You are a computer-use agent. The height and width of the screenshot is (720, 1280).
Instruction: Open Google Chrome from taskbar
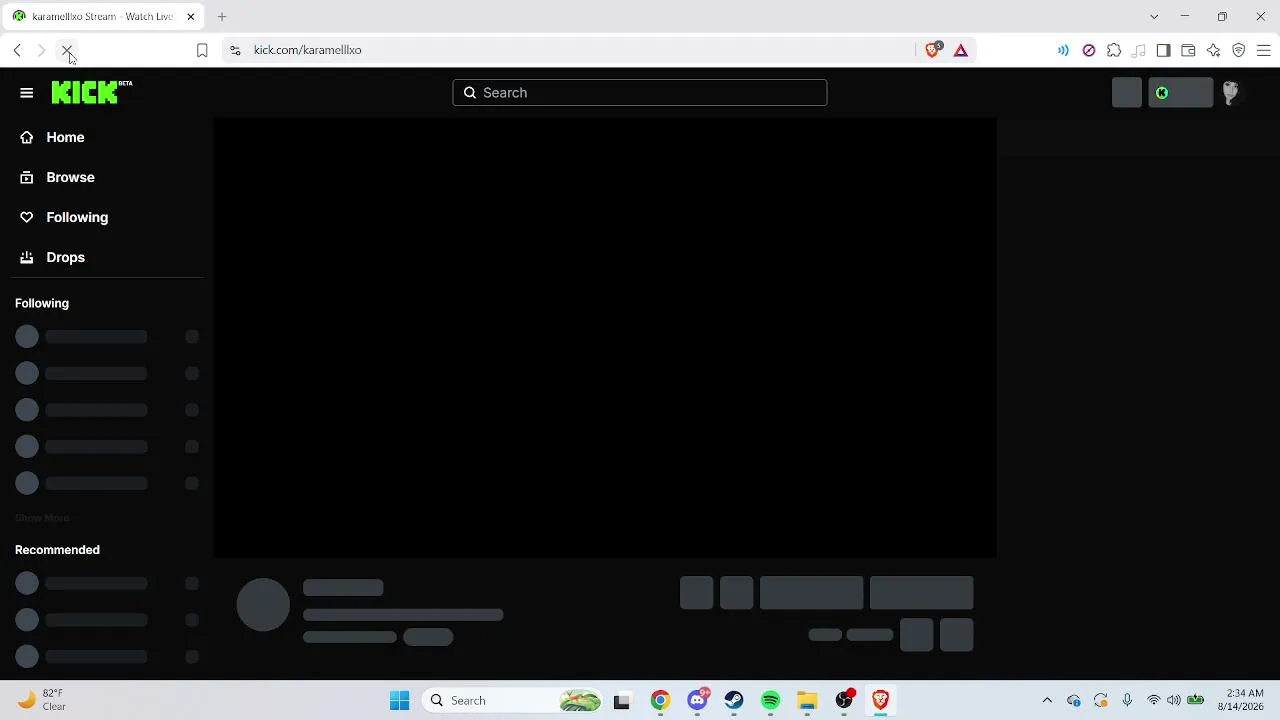tap(660, 701)
